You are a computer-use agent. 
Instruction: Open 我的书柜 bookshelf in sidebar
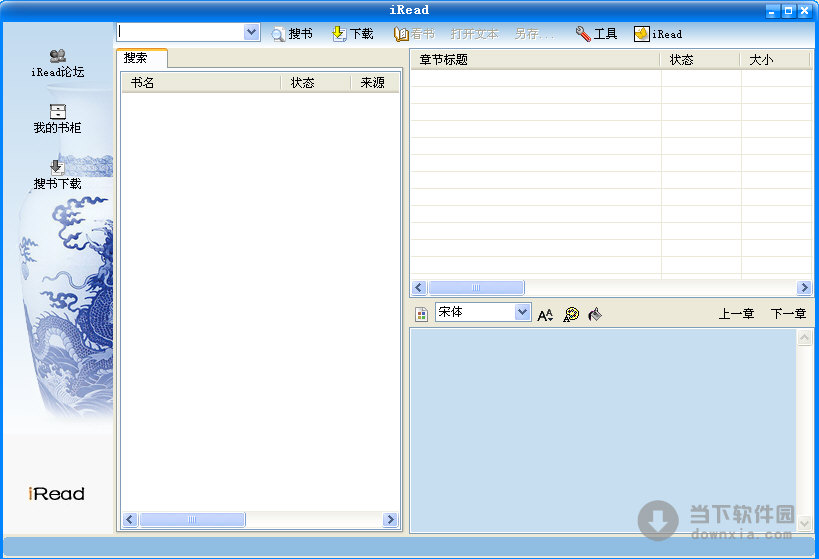click(x=57, y=119)
